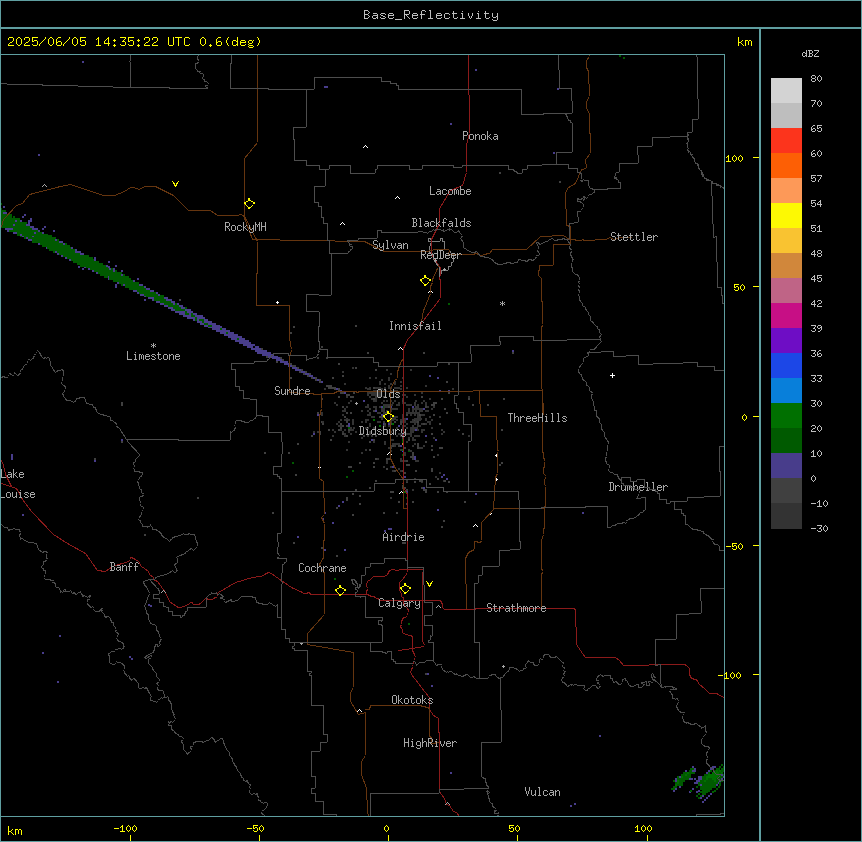This screenshot has height=842, width=862.
Task: Click the Olds label
Action: point(388,394)
